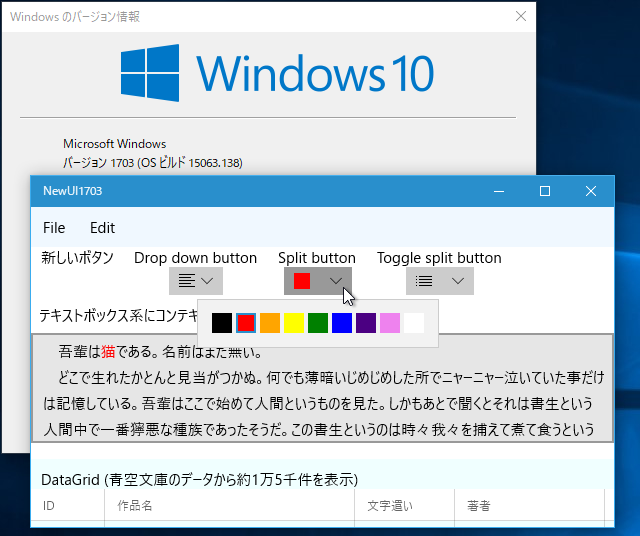Click the Windows 10 logo in version dialog
The height and width of the screenshot is (536, 640).
pyautogui.click(x=277, y=73)
